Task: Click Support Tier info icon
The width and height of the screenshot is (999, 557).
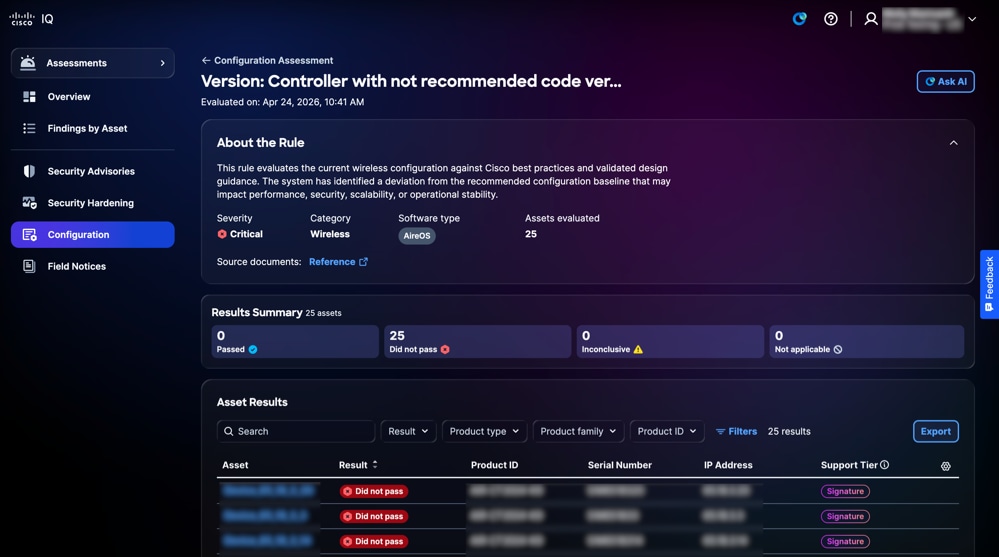Action: click(x=884, y=465)
